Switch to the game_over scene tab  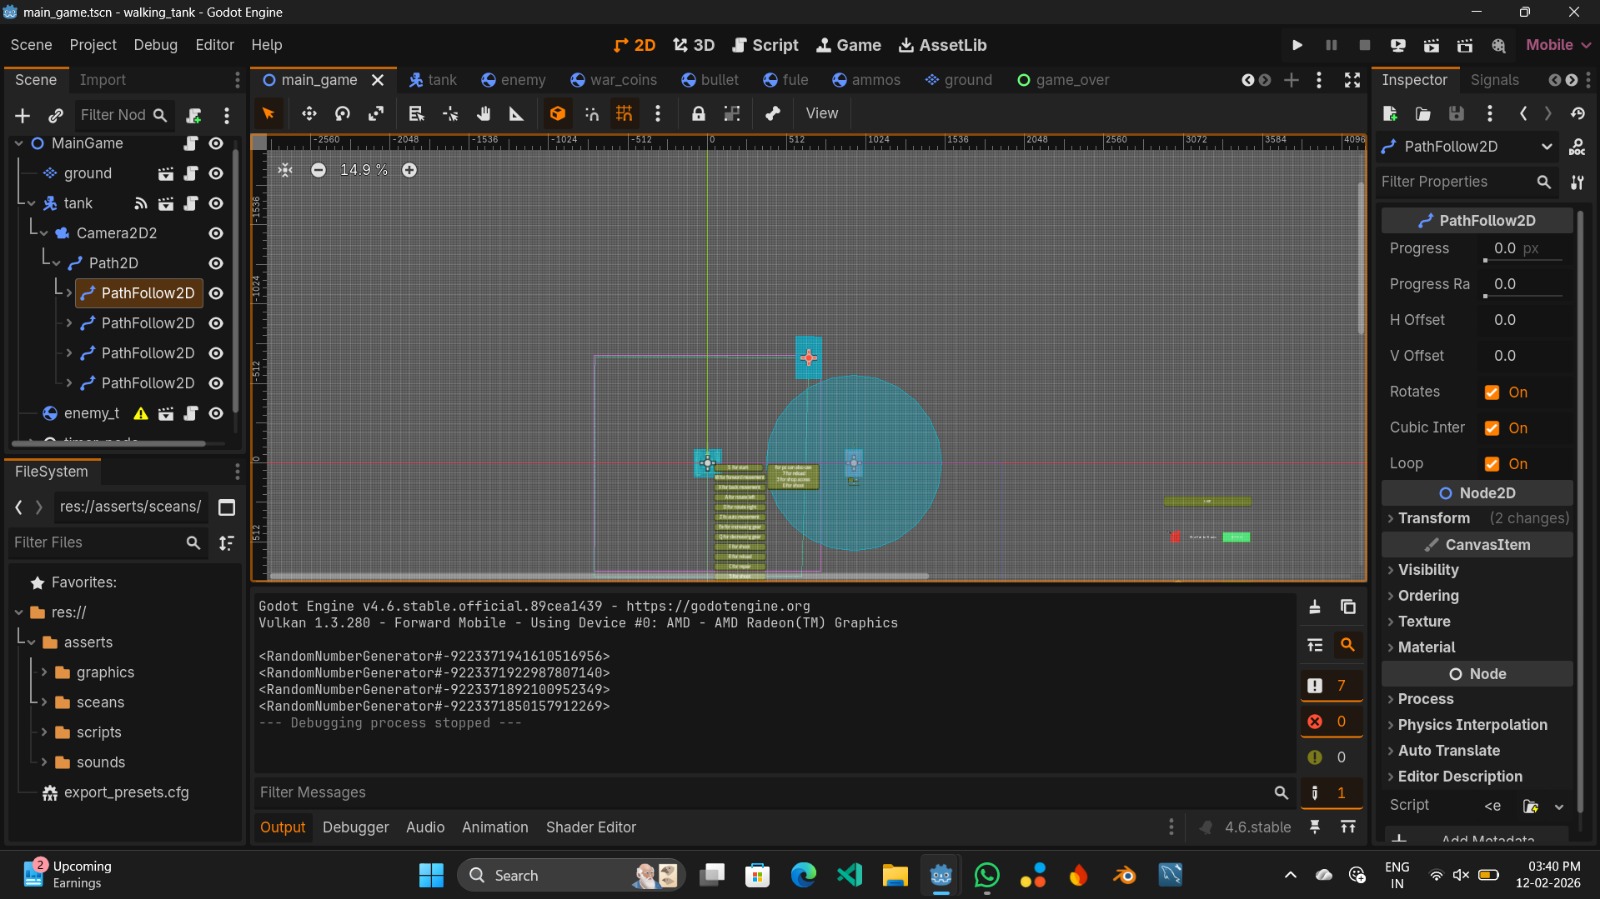(1063, 80)
